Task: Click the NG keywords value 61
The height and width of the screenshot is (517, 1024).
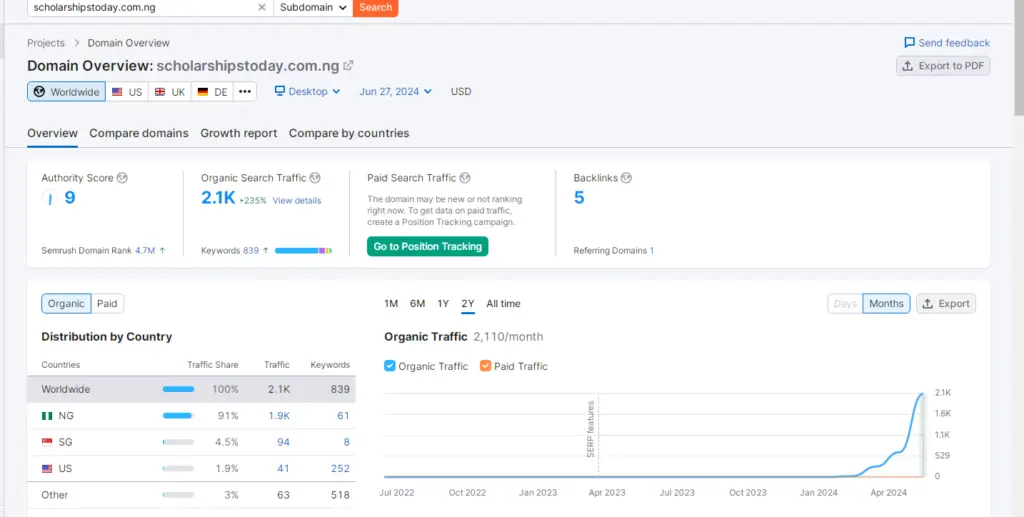Action: point(343,416)
